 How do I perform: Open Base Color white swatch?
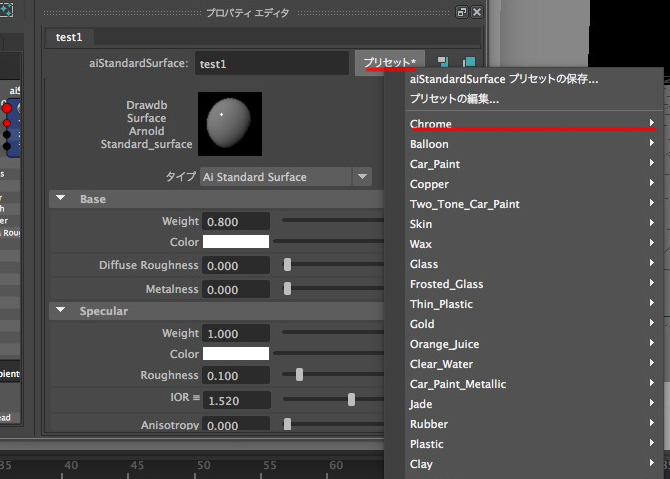pos(236,241)
